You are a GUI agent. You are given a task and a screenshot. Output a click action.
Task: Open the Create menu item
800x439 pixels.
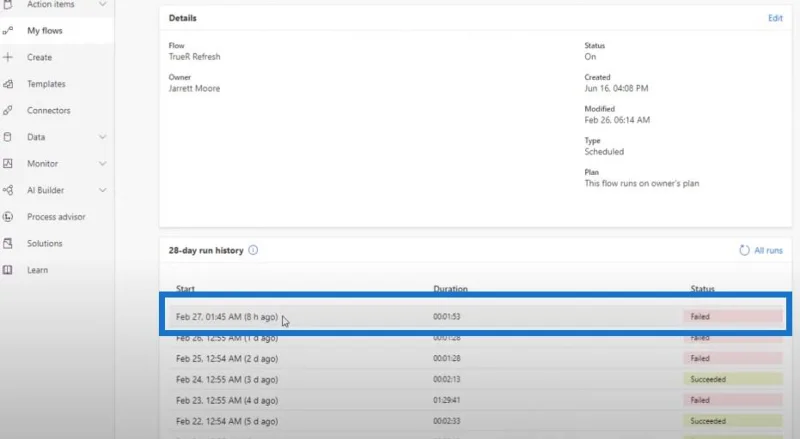39,57
